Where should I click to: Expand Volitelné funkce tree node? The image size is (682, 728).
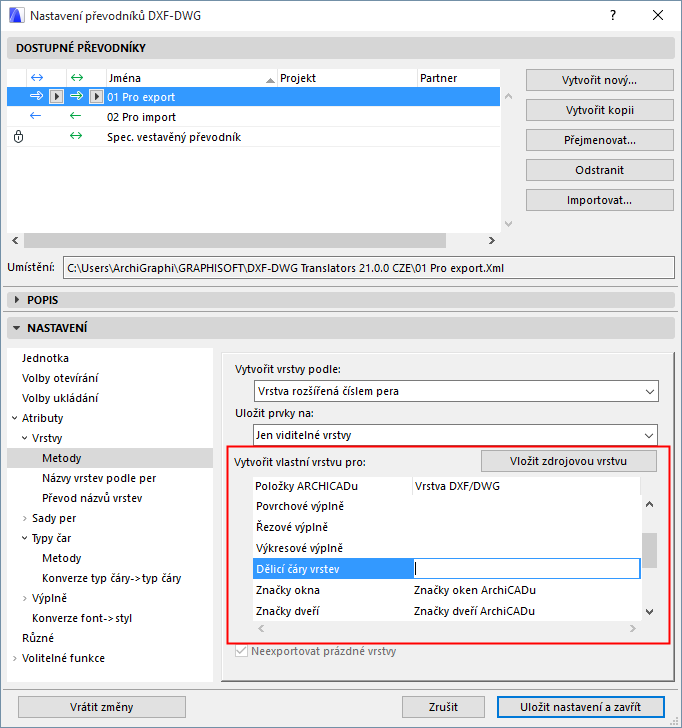[x=14, y=658]
